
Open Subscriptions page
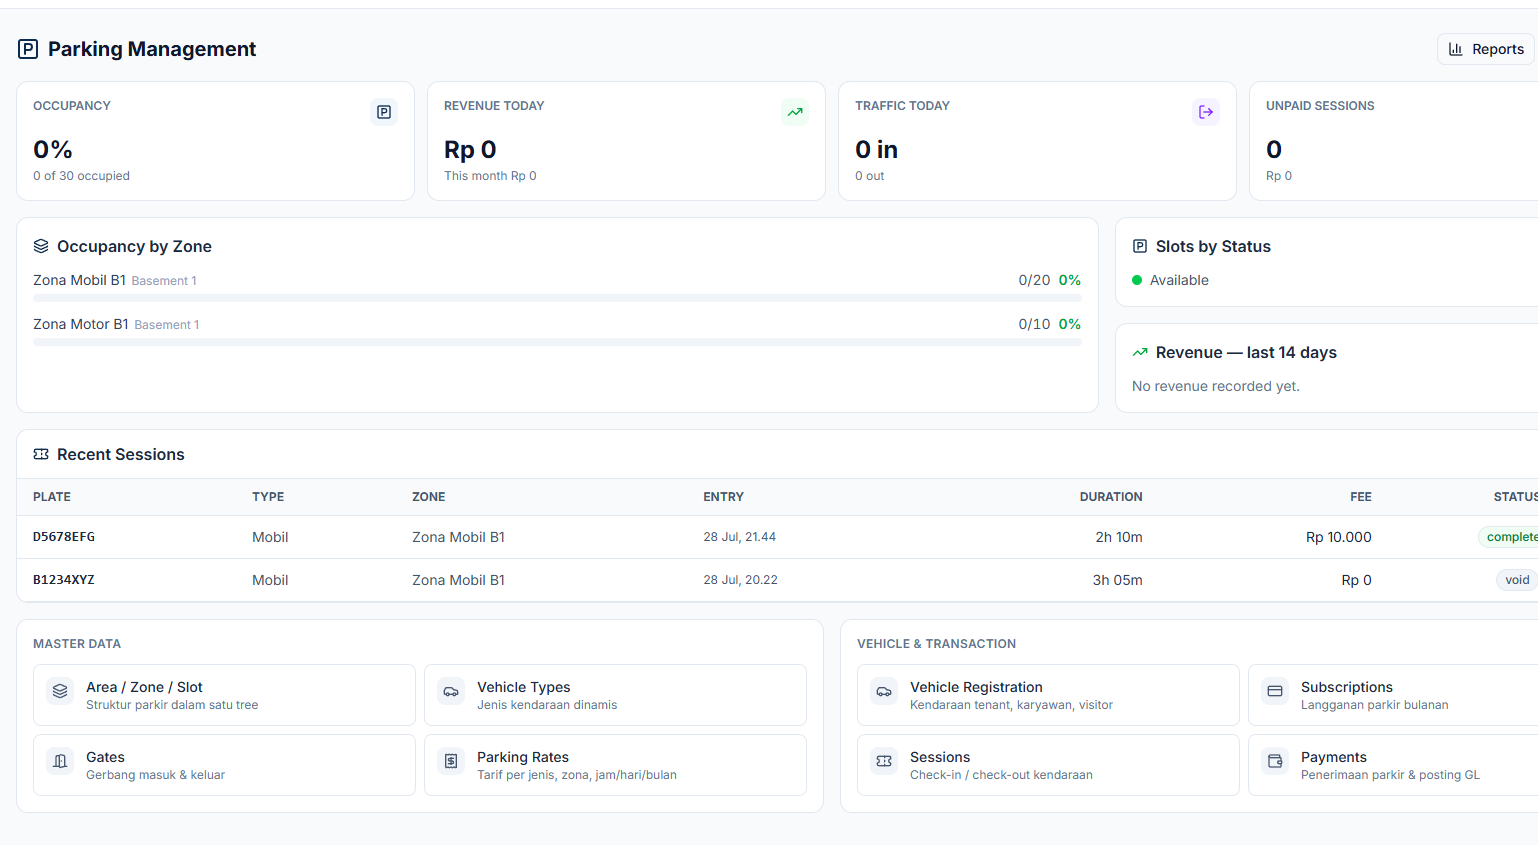tap(1393, 695)
